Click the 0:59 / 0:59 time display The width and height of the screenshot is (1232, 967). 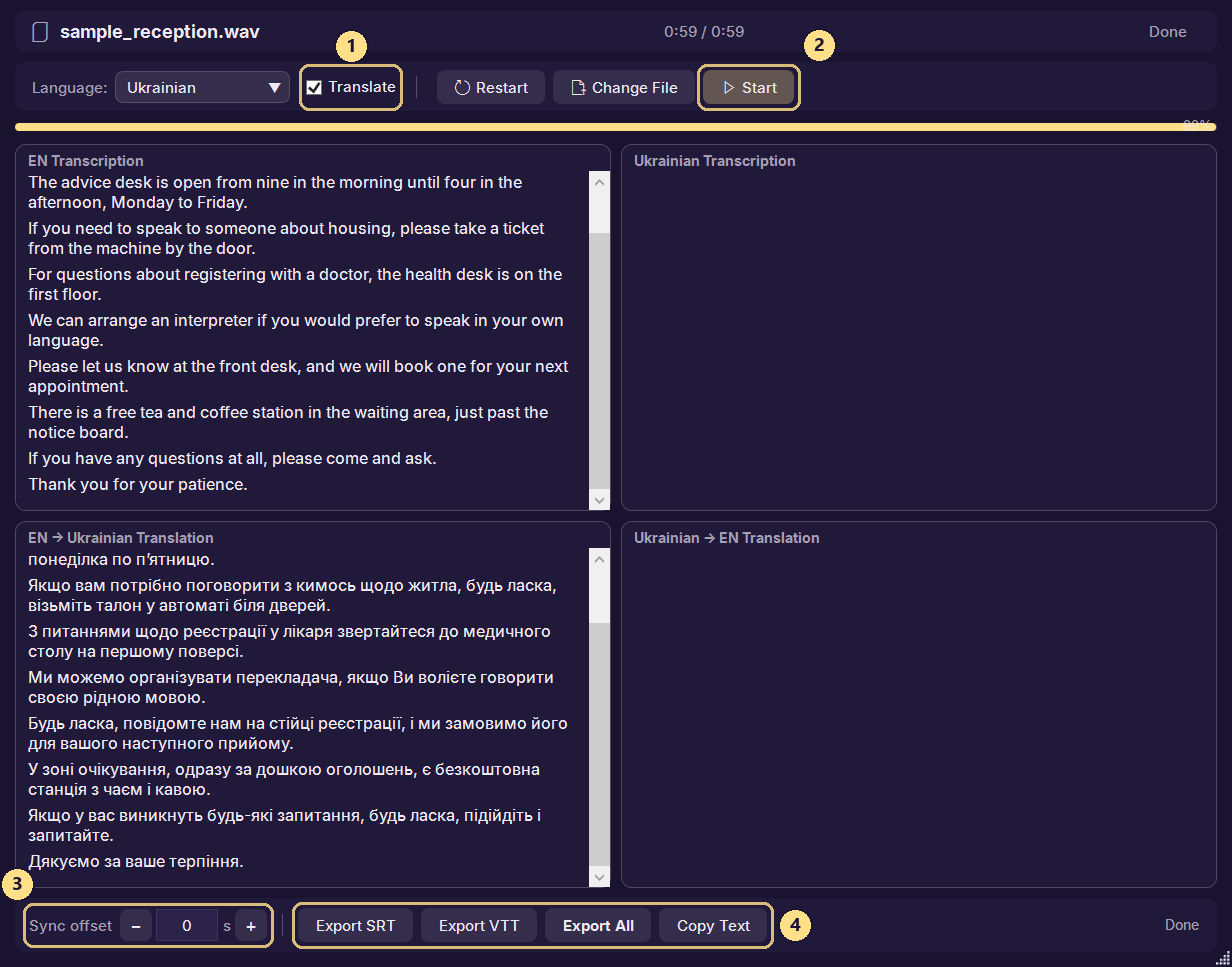click(704, 32)
